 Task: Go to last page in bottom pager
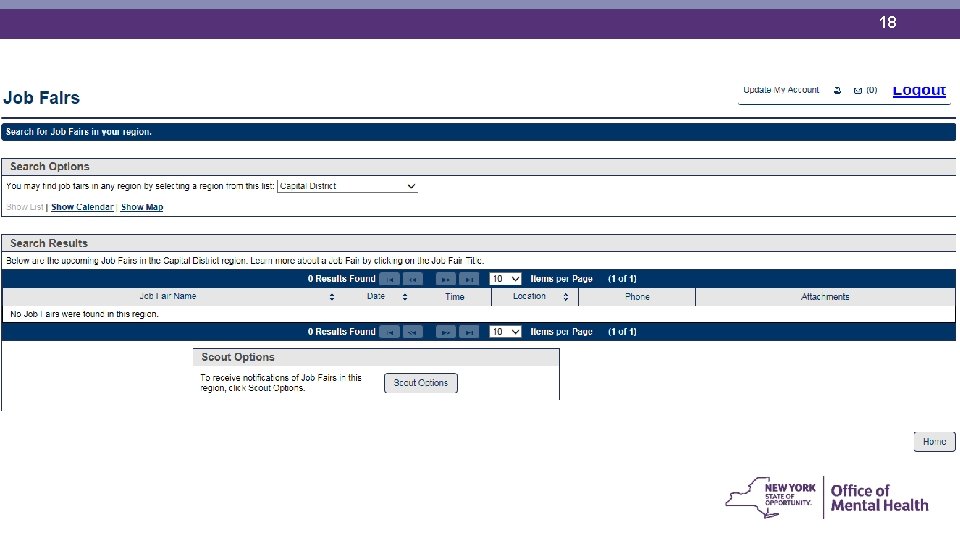(469, 332)
